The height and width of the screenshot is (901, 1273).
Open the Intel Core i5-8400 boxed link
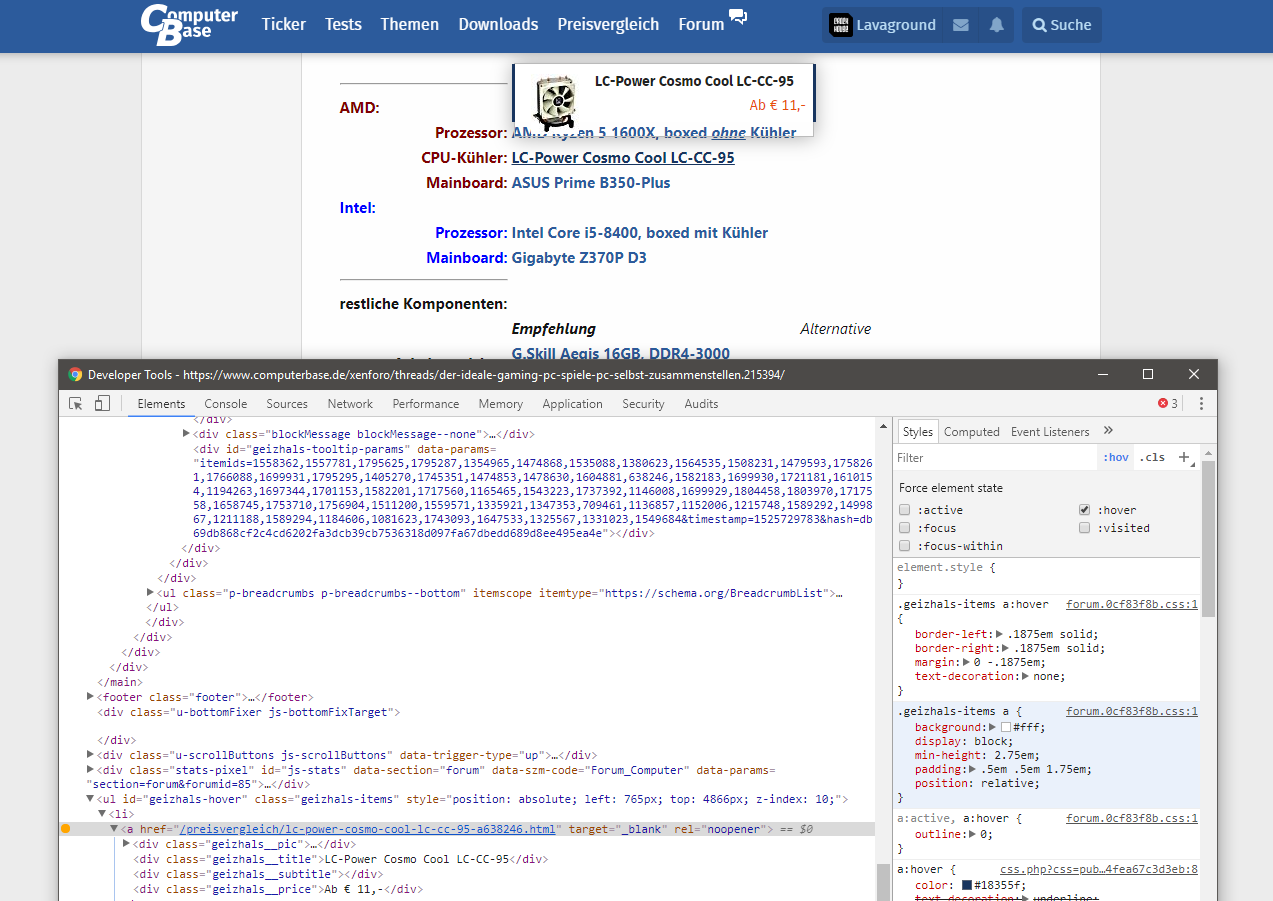(640, 233)
